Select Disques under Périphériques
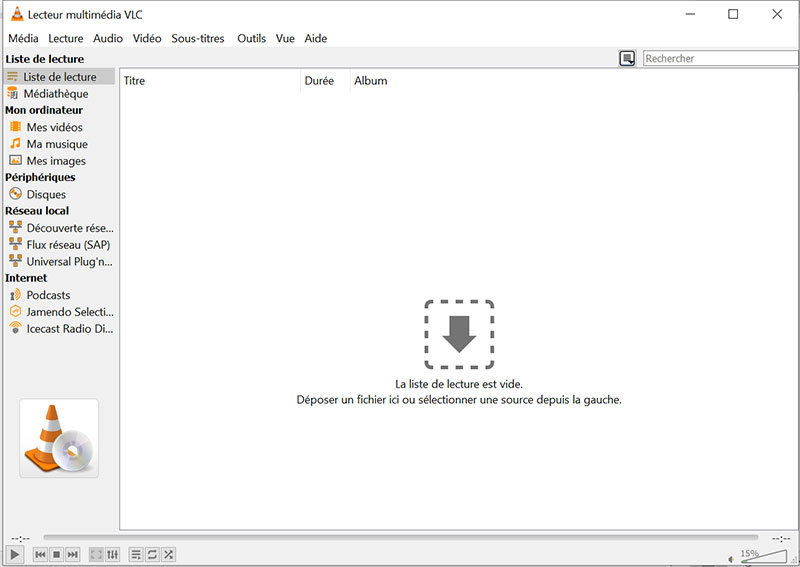Screen dimensions: 800x567 [x=46, y=194]
